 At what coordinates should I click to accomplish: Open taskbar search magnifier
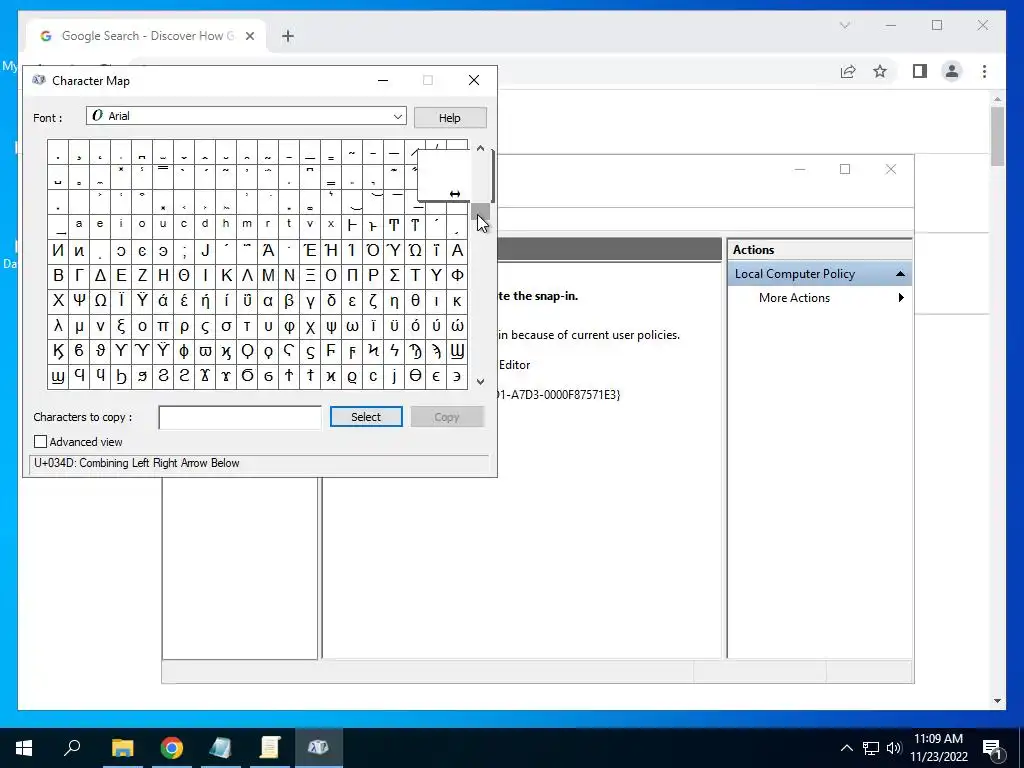(x=72, y=747)
